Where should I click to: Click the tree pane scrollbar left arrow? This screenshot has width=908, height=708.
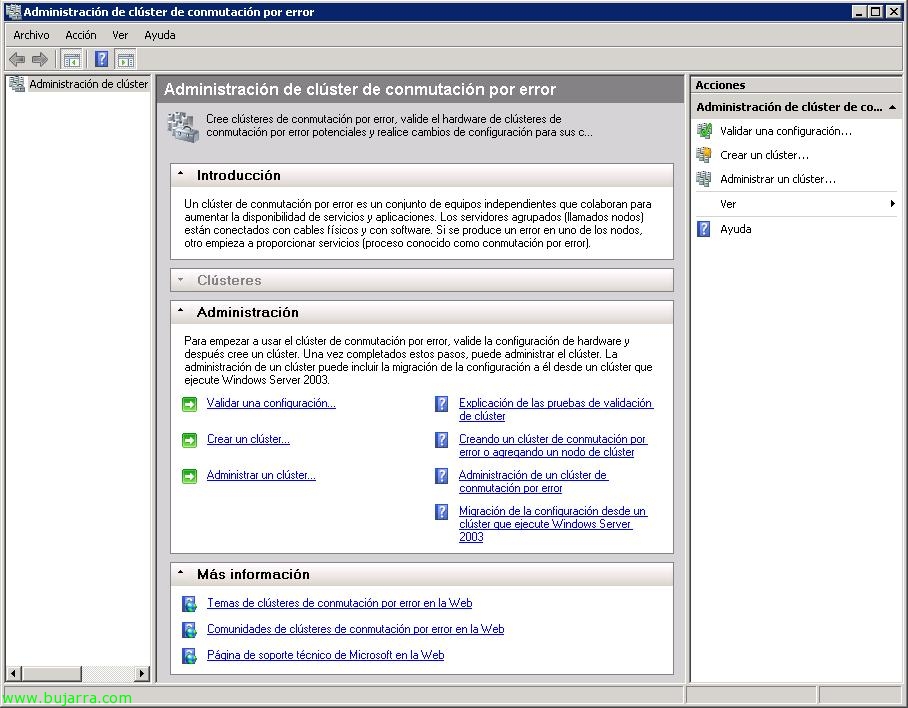pos(14,673)
